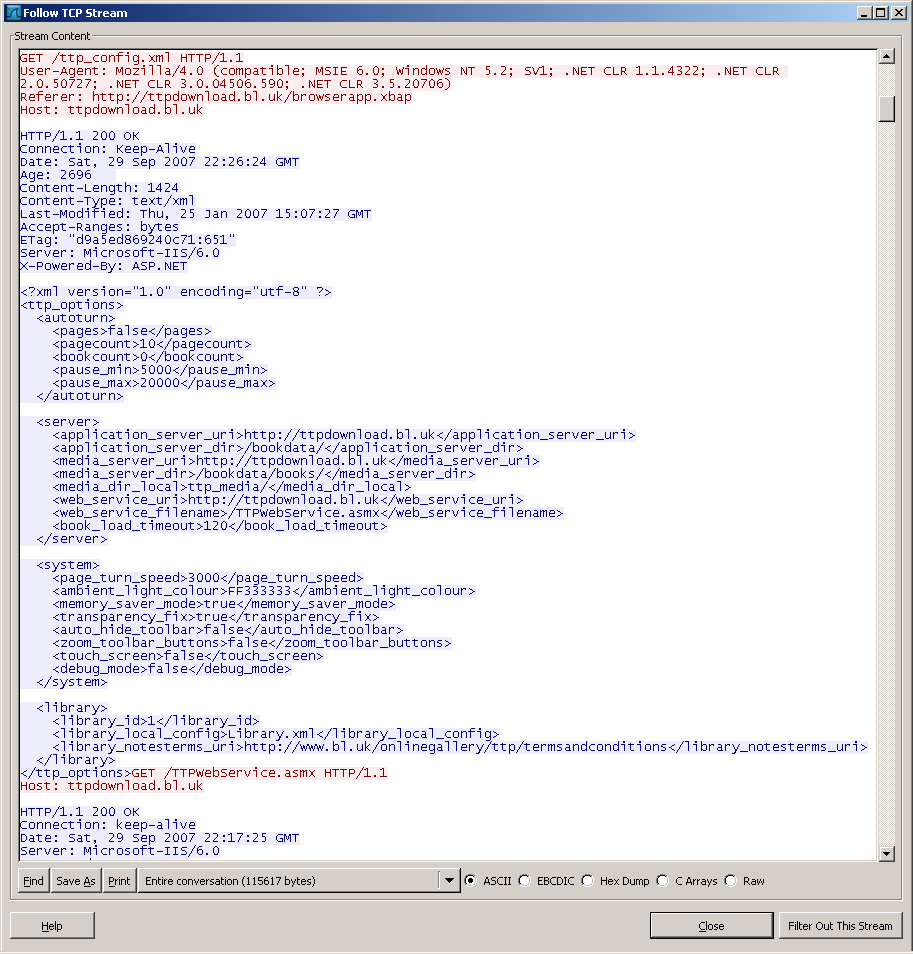Click the "<web_service_filename>" line
Screen dimensions: 913x954
click(x=308, y=513)
